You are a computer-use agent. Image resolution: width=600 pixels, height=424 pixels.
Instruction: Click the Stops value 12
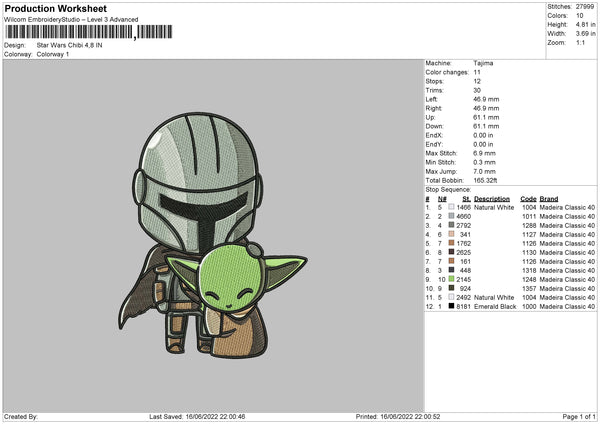(477, 81)
